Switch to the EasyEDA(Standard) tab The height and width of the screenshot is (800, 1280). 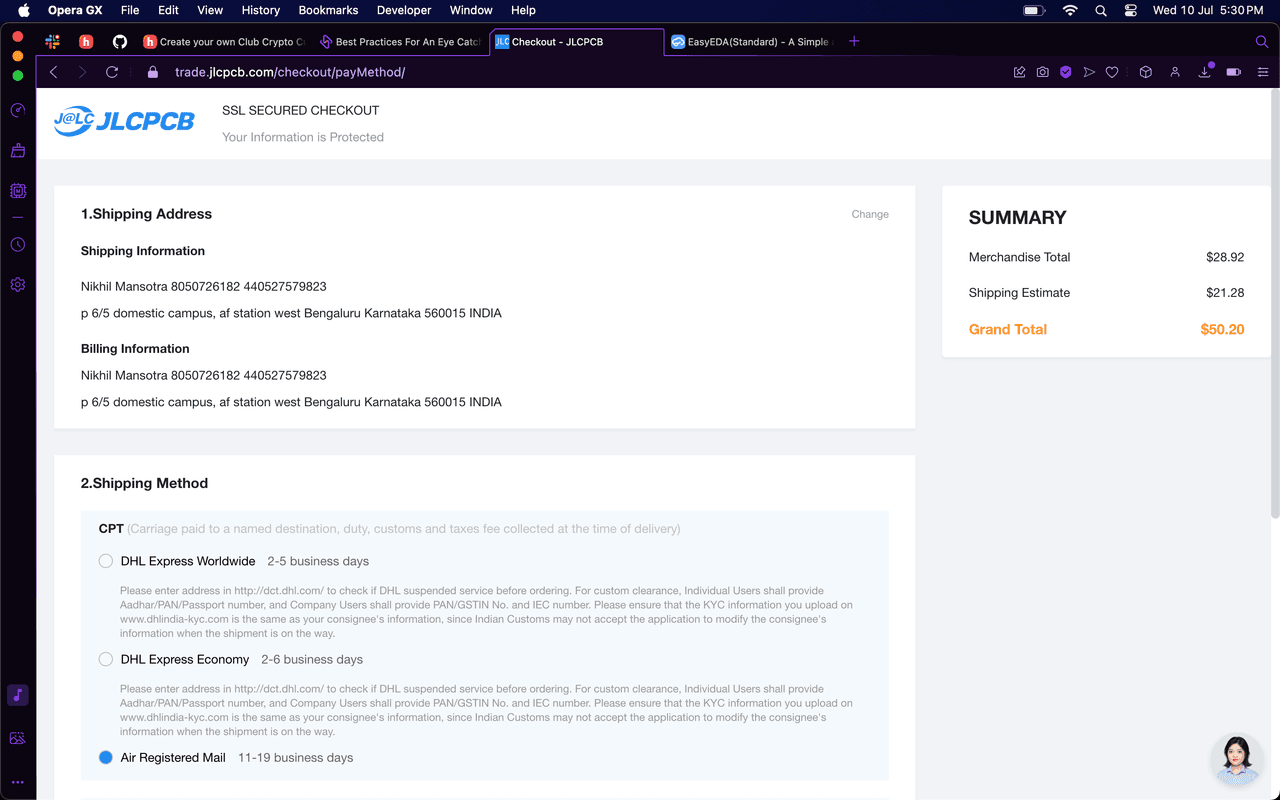click(x=750, y=42)
